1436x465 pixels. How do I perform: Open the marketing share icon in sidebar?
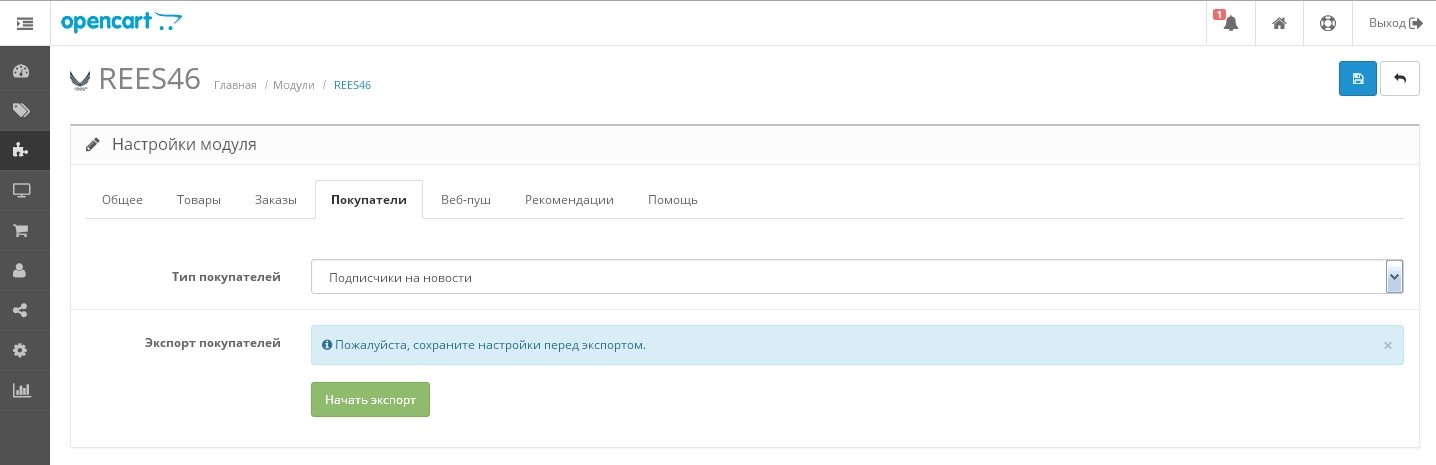pyautogui.click(x=21, y=310)
